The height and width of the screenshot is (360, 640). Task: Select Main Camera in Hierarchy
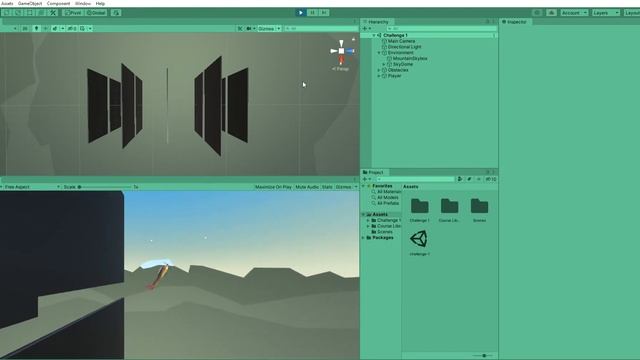pyautogui.click(x=401, y=41)
